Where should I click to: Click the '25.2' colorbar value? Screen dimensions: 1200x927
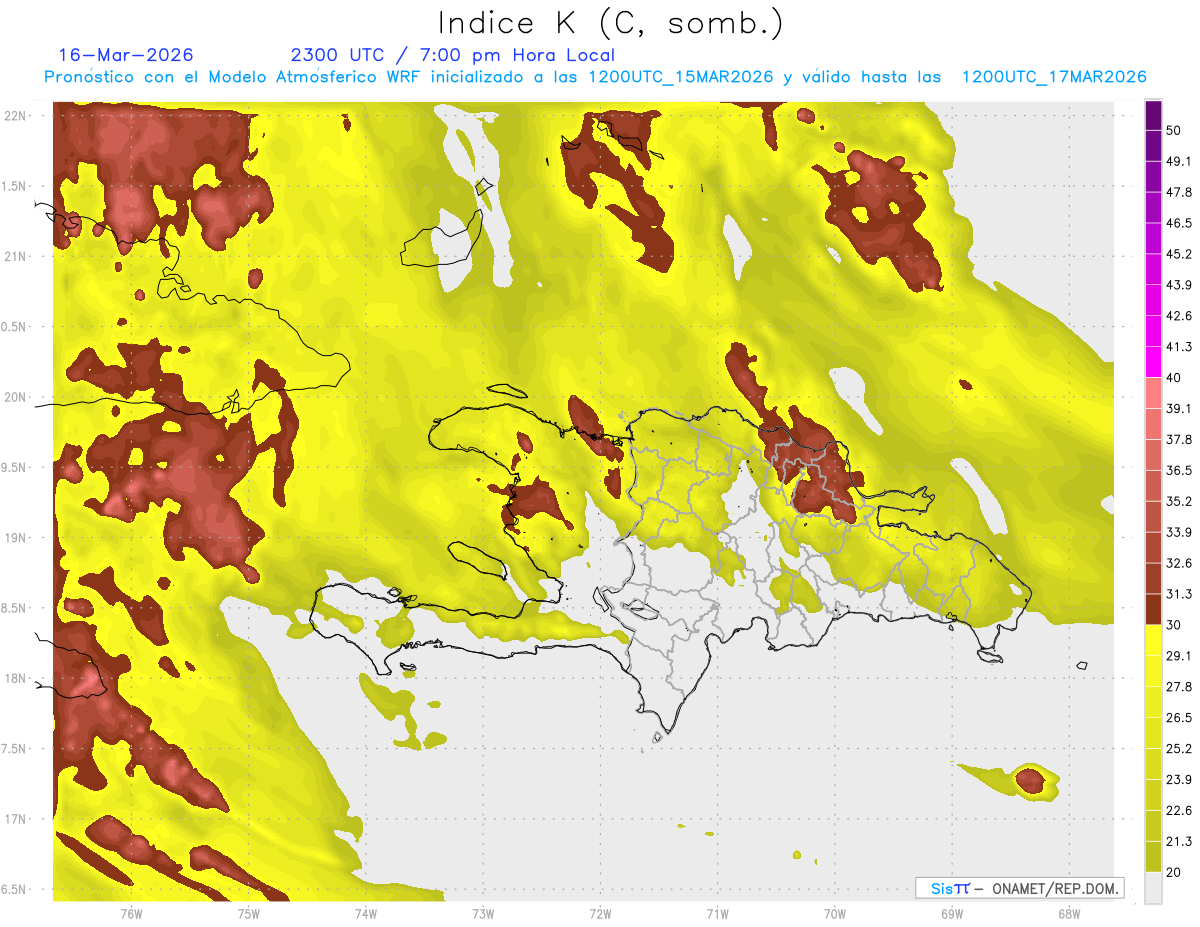coord(1179,749)
